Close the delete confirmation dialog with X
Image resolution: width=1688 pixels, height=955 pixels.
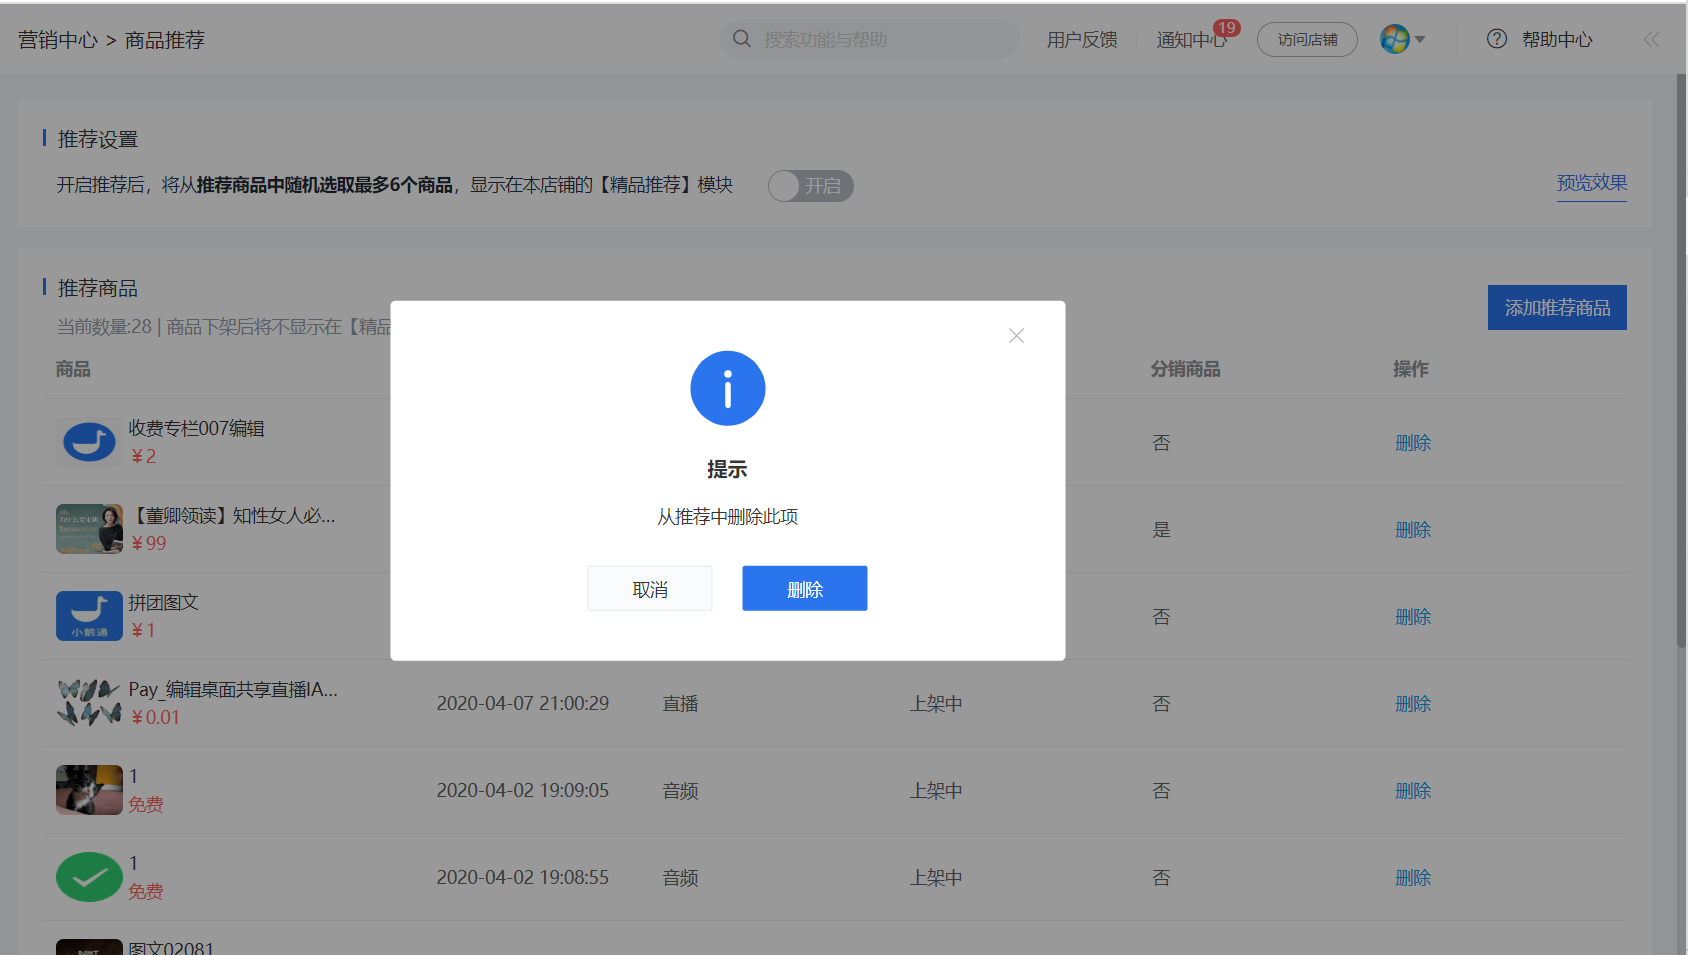(1016, 336)
